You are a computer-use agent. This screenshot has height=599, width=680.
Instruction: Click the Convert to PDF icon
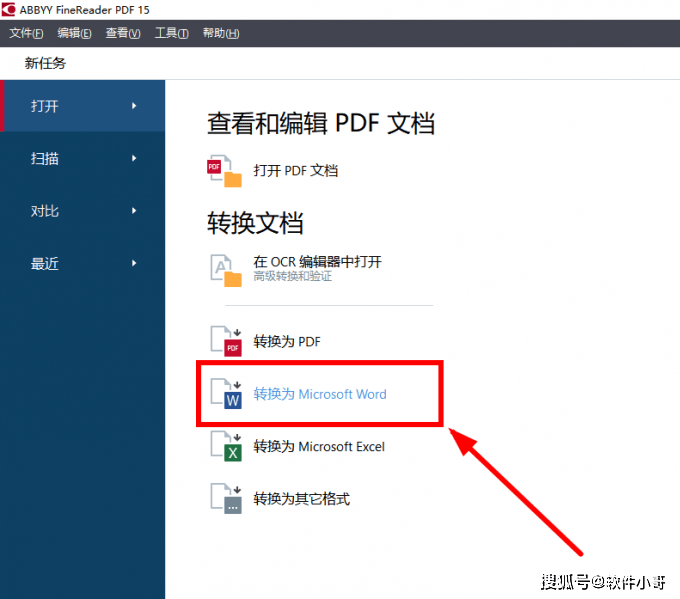(x=226, y=341)
